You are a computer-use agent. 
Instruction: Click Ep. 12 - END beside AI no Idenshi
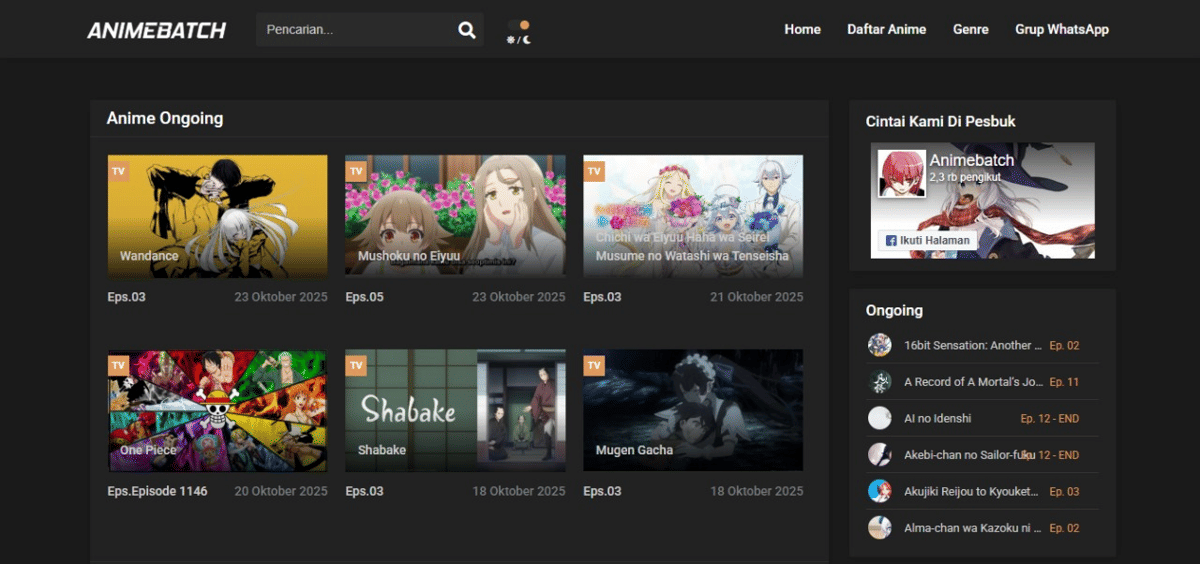click(1050, 418)
